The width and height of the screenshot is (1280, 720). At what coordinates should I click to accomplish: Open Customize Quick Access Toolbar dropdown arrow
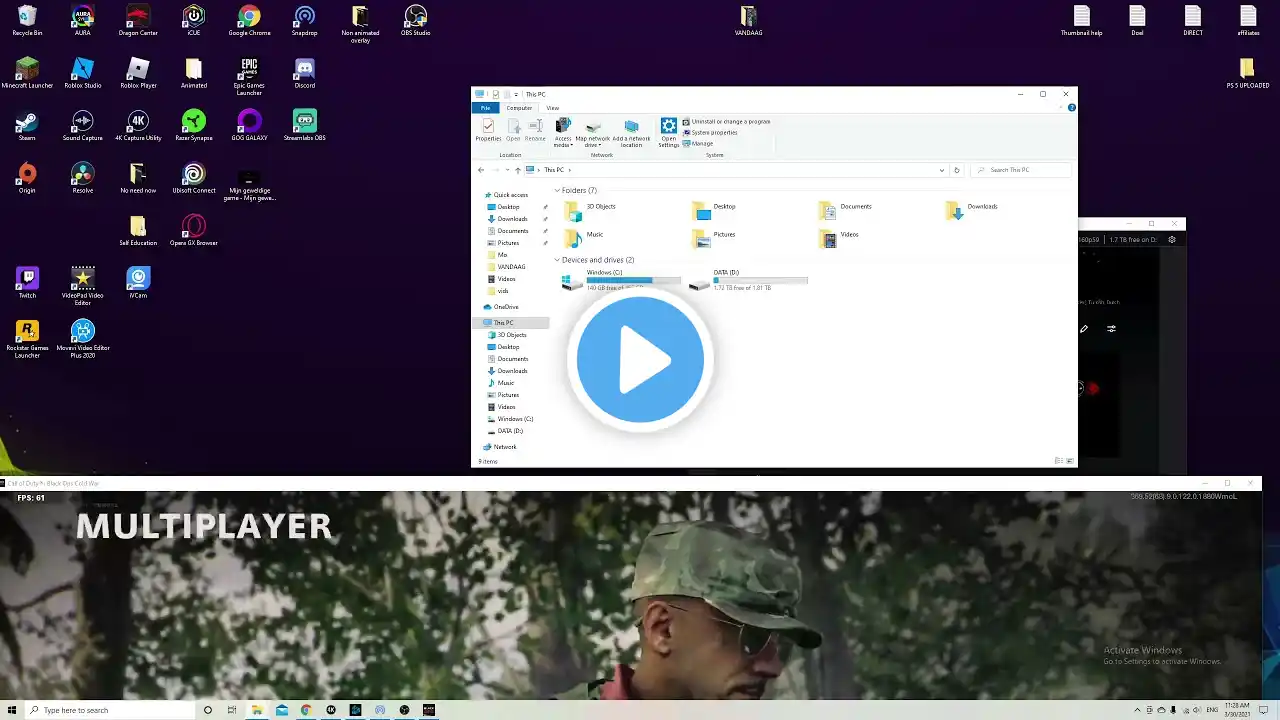[518, 94]
